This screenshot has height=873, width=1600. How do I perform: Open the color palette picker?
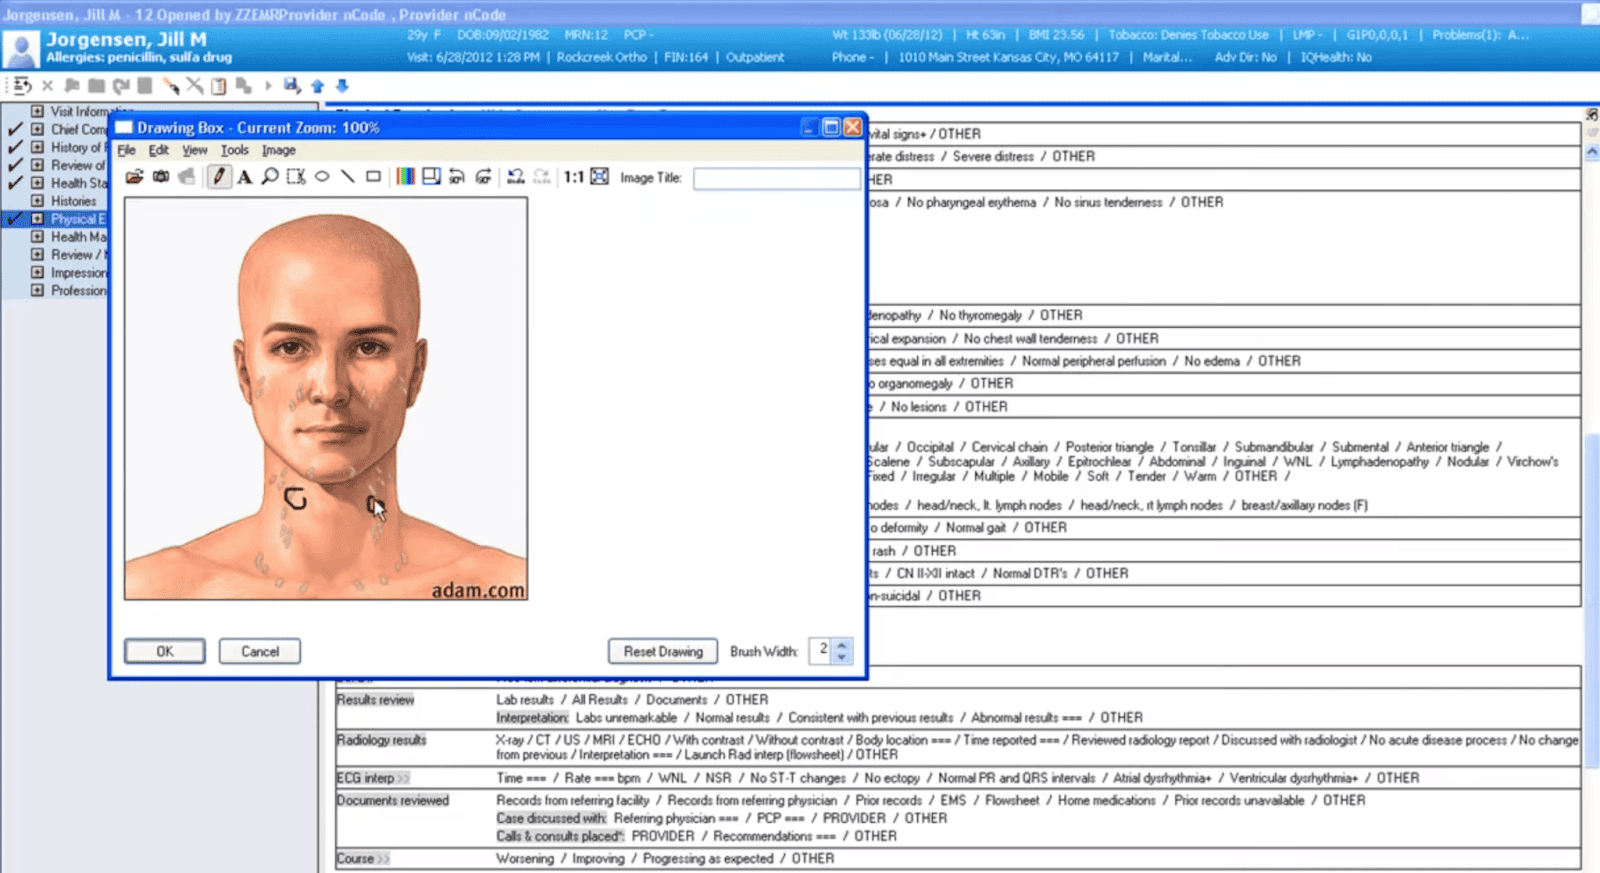pyautogui.click(x=405, y=177)
